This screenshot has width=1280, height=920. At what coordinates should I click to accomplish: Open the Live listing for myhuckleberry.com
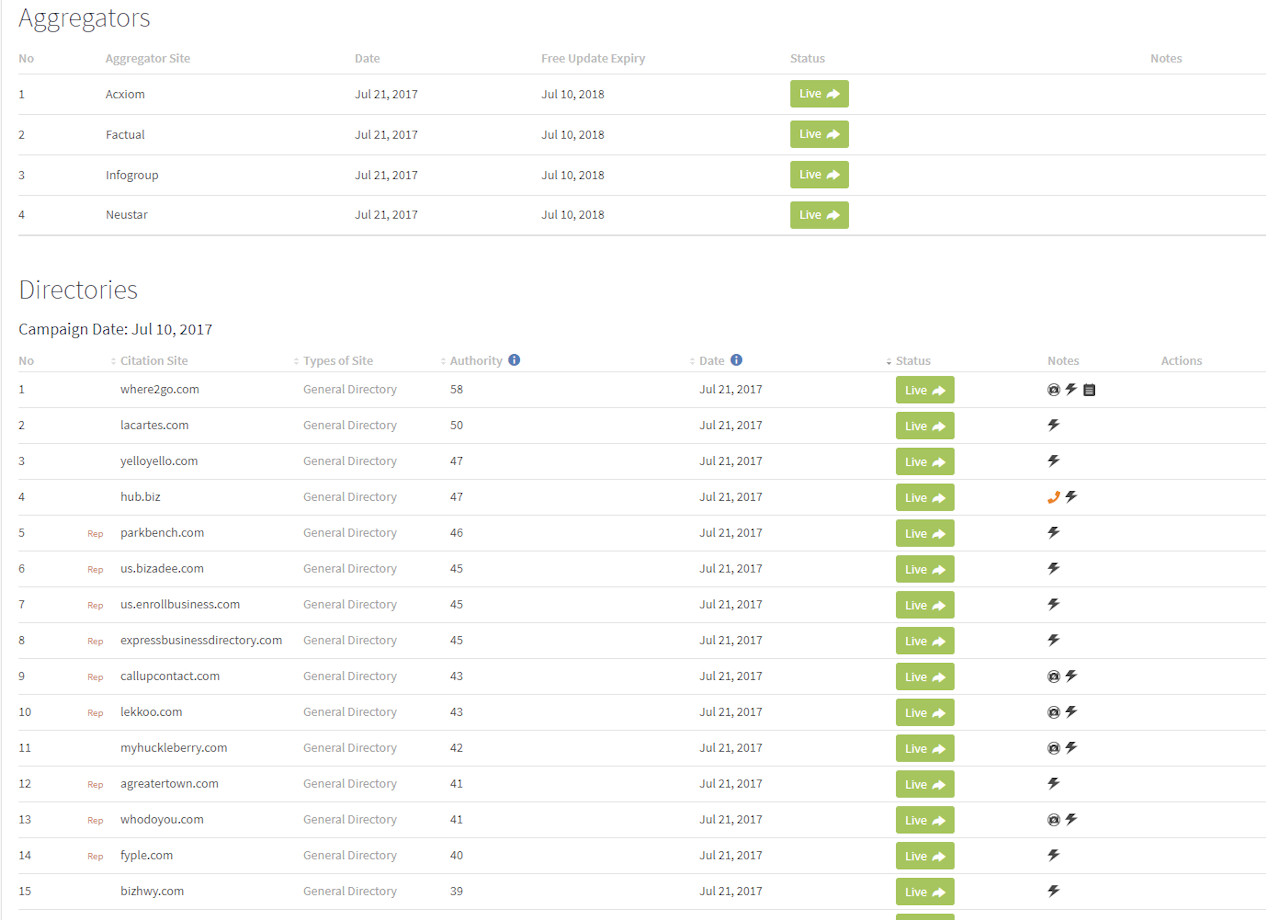(925, 749)
